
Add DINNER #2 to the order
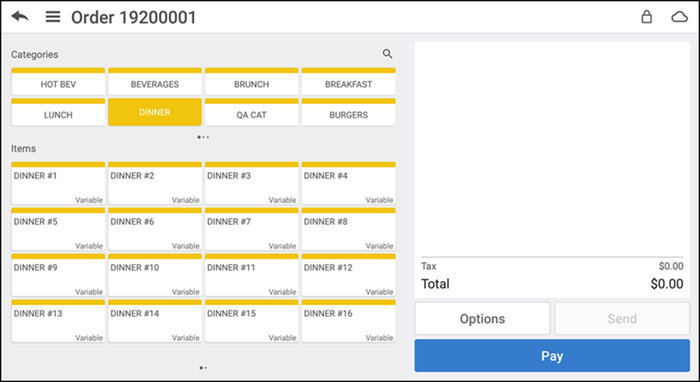click(x=155, y=183)
